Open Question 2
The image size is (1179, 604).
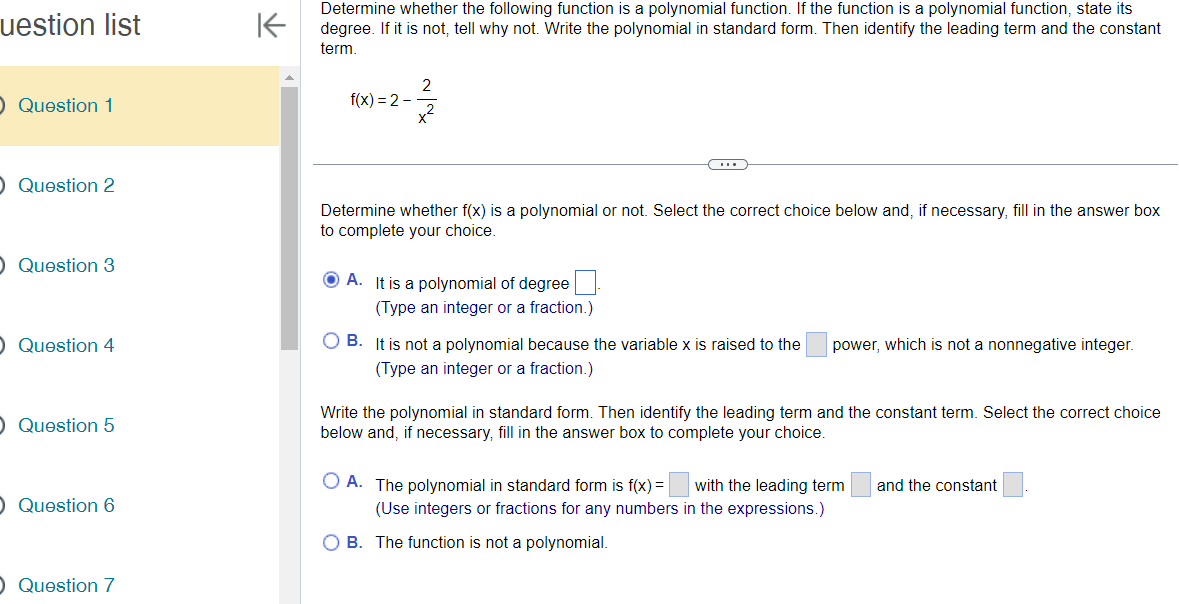66,185
